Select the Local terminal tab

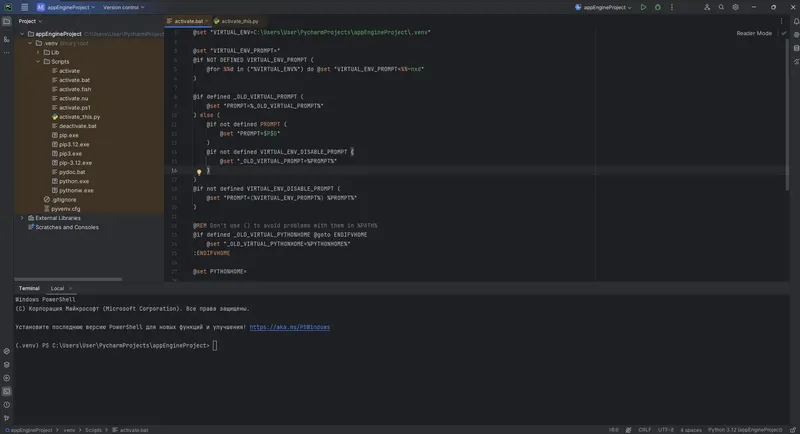tap(58, 288)
